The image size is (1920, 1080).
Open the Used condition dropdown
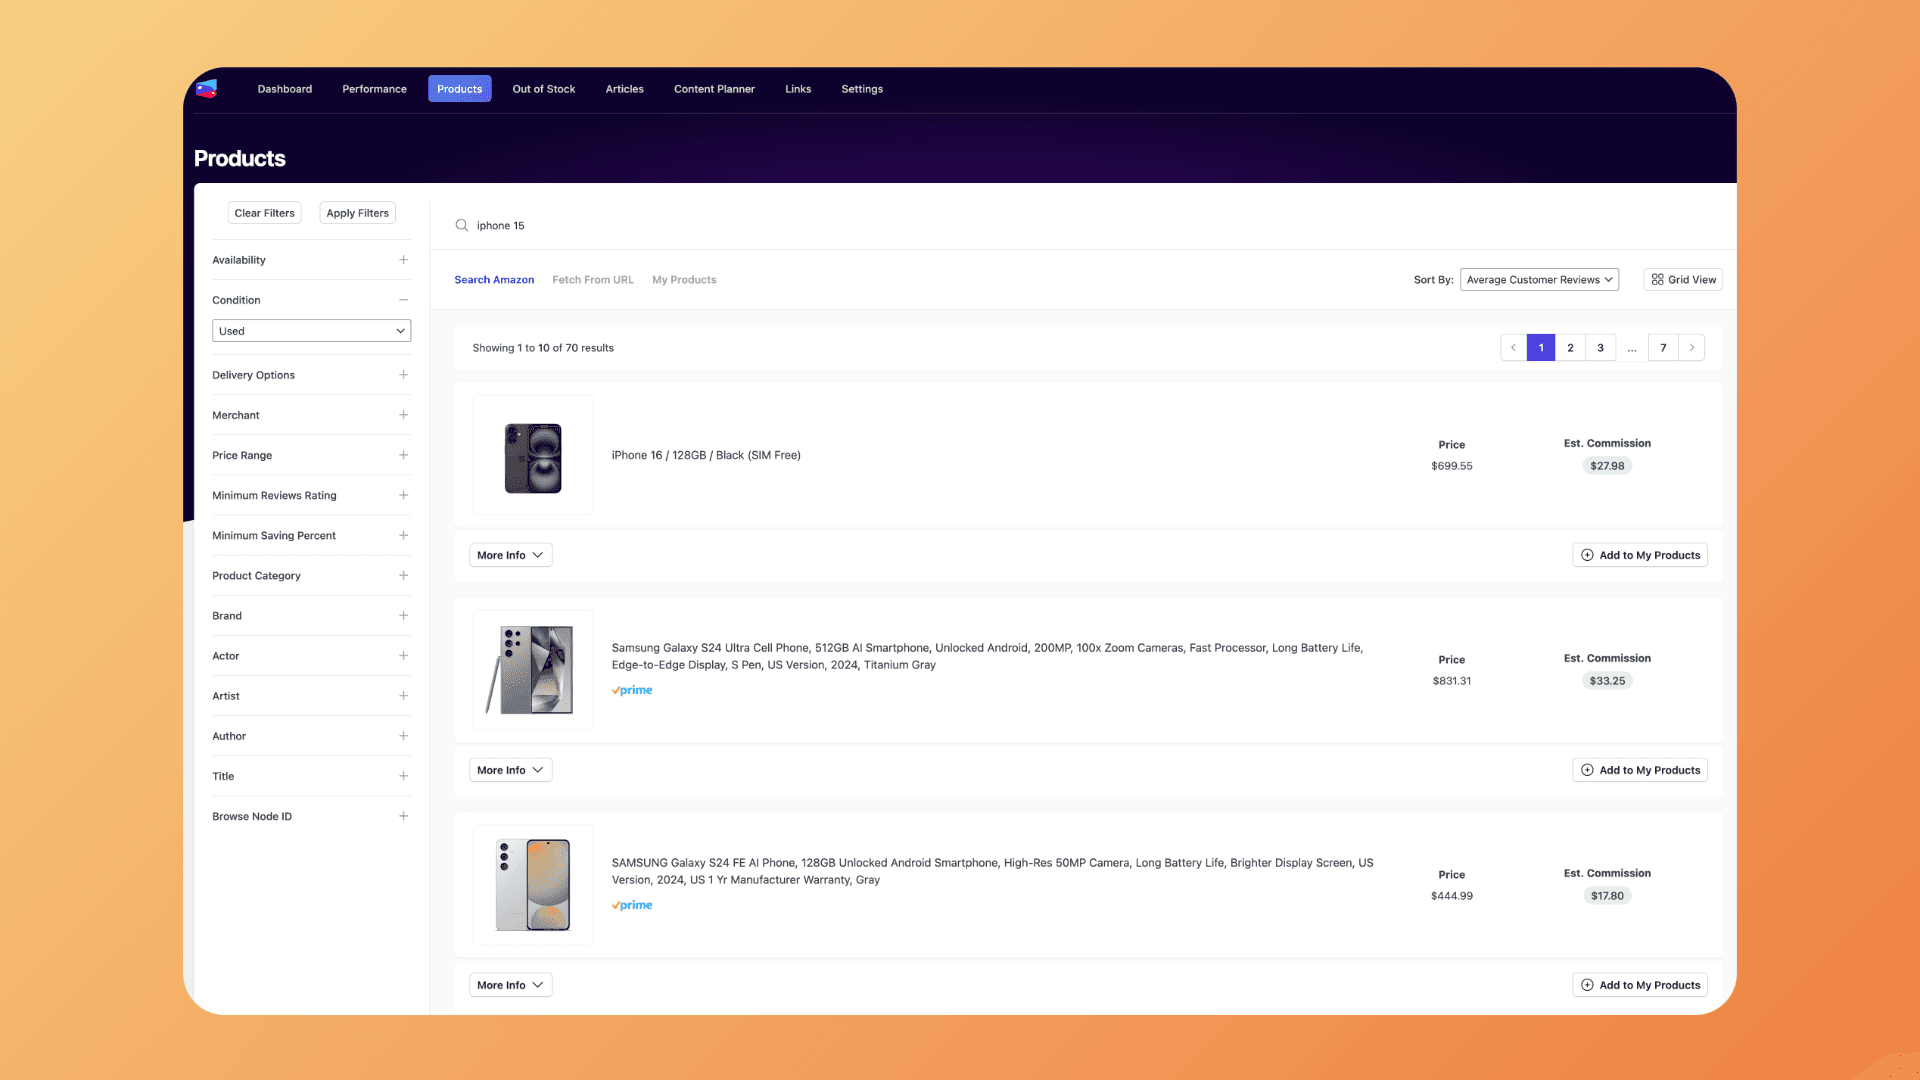click(x=311, y=330)
